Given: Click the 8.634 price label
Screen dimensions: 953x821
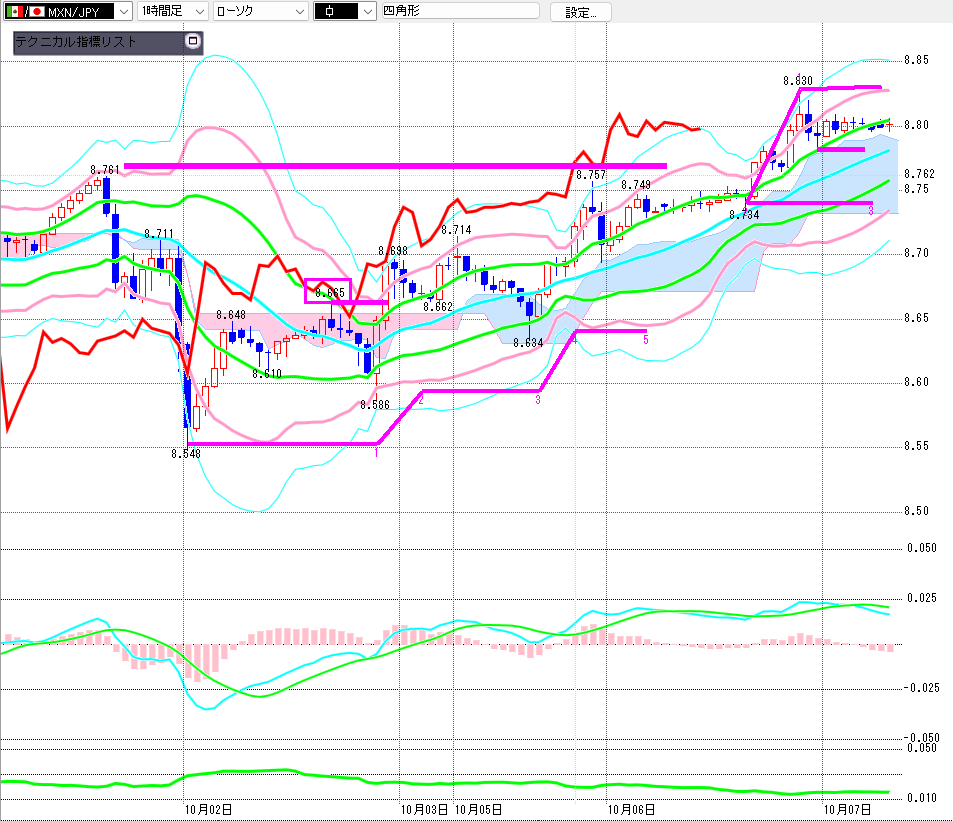Looking at the screenshot, I should [528, 343].
